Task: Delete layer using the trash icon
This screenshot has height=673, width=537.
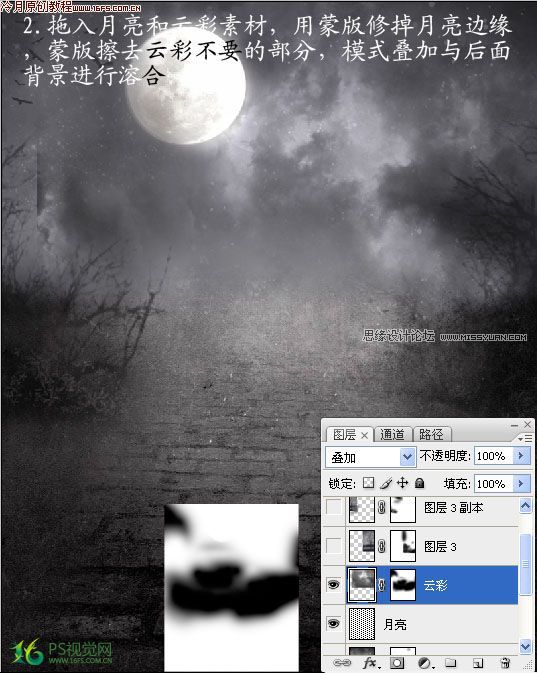Action: point(505,663)
